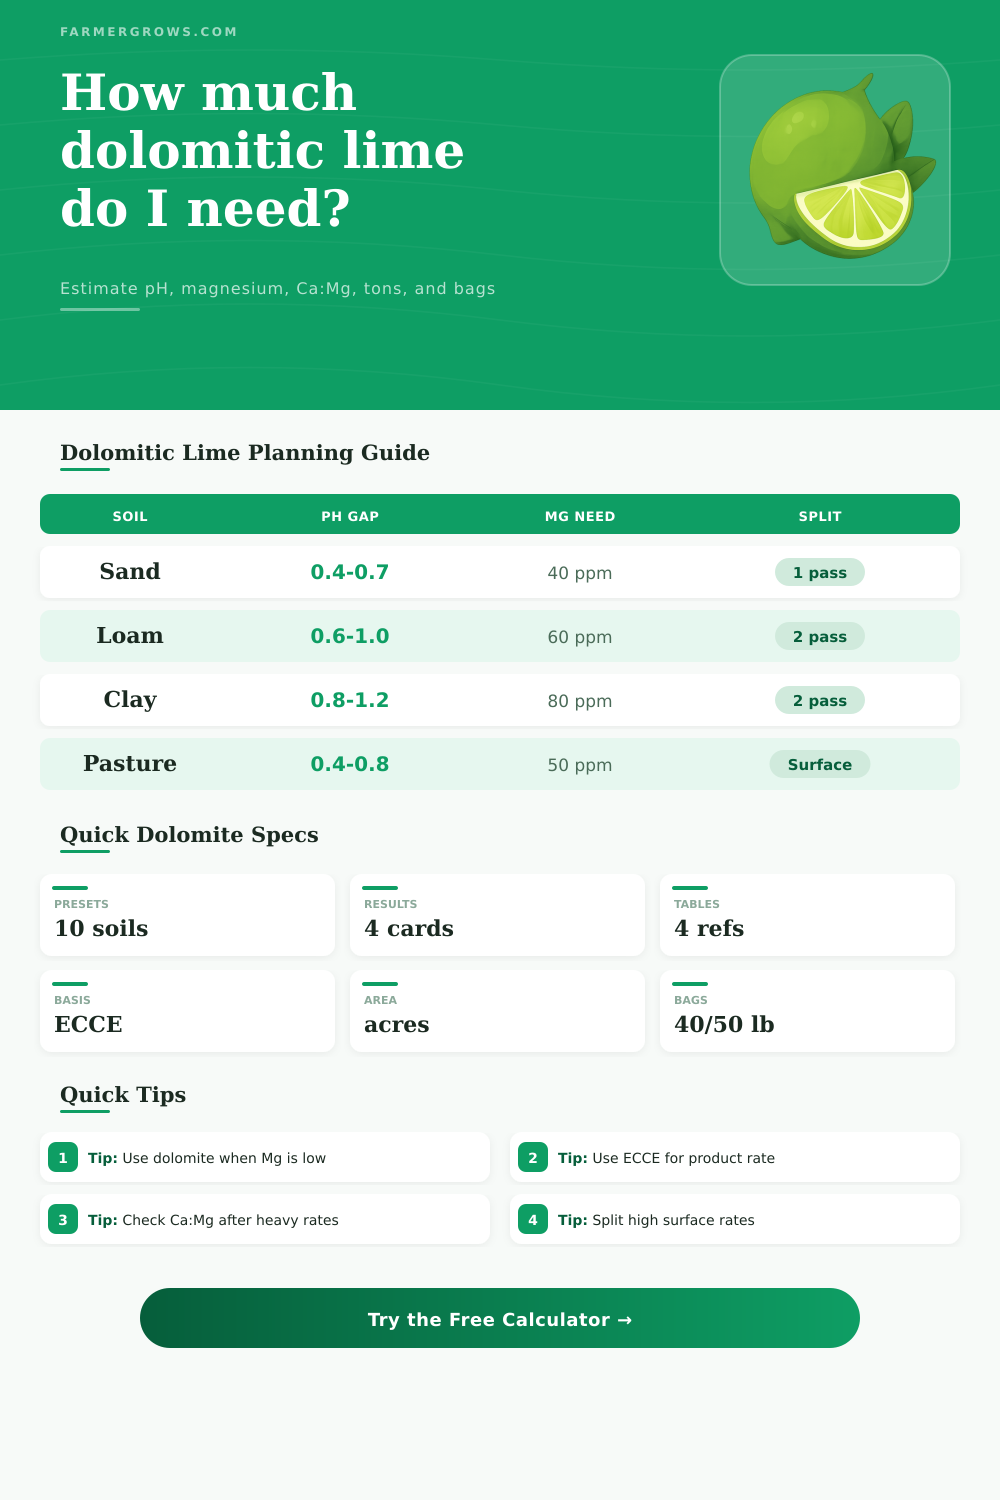Click the tip number 2 badge
Screen dimensions: 1000x1500
pyautogui.click(x=533, y=1157)
